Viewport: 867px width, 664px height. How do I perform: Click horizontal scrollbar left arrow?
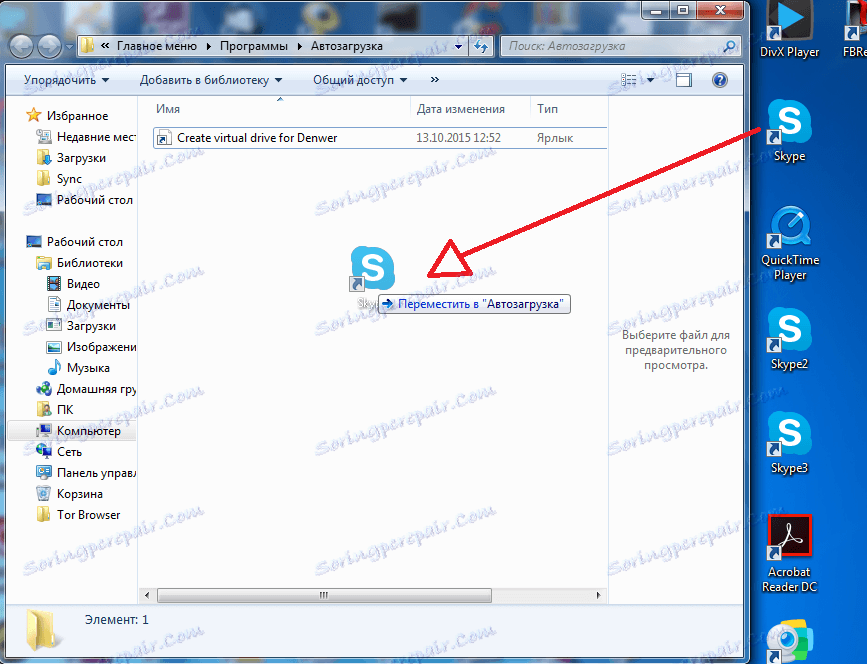click(147, 595)
